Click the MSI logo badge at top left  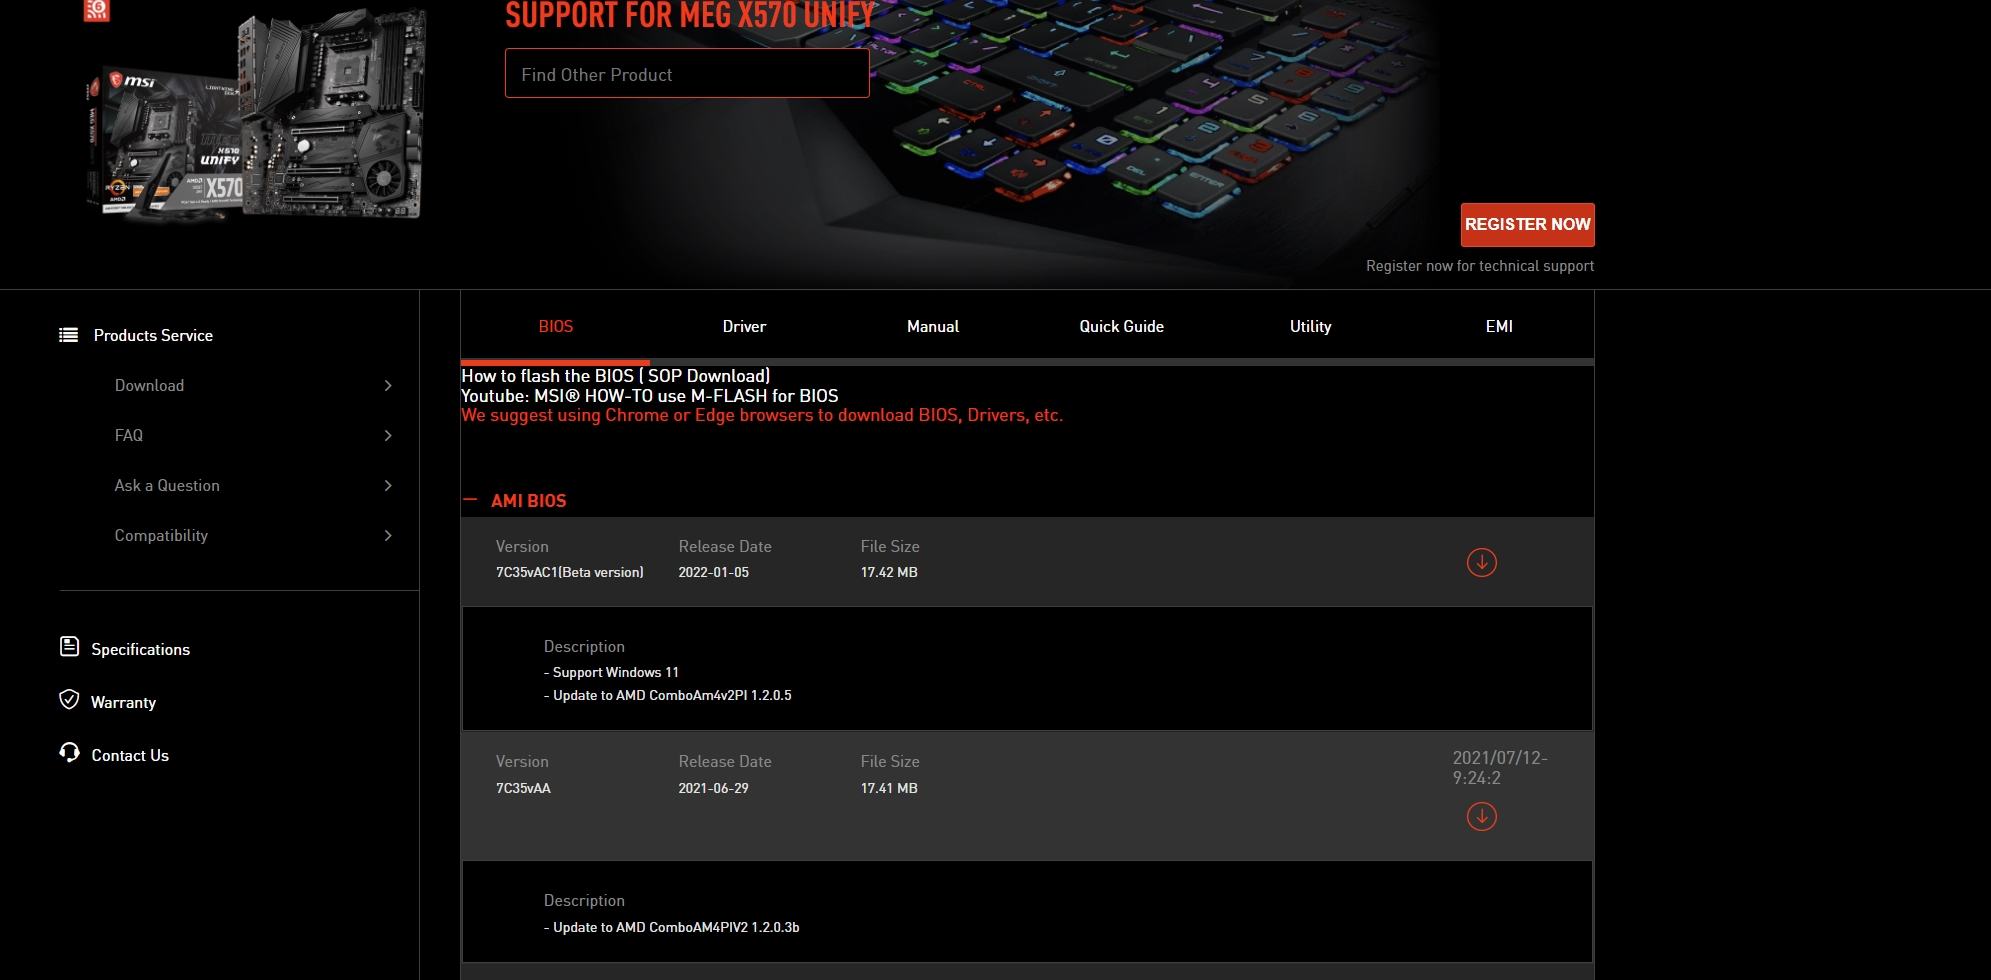[96, 10]
